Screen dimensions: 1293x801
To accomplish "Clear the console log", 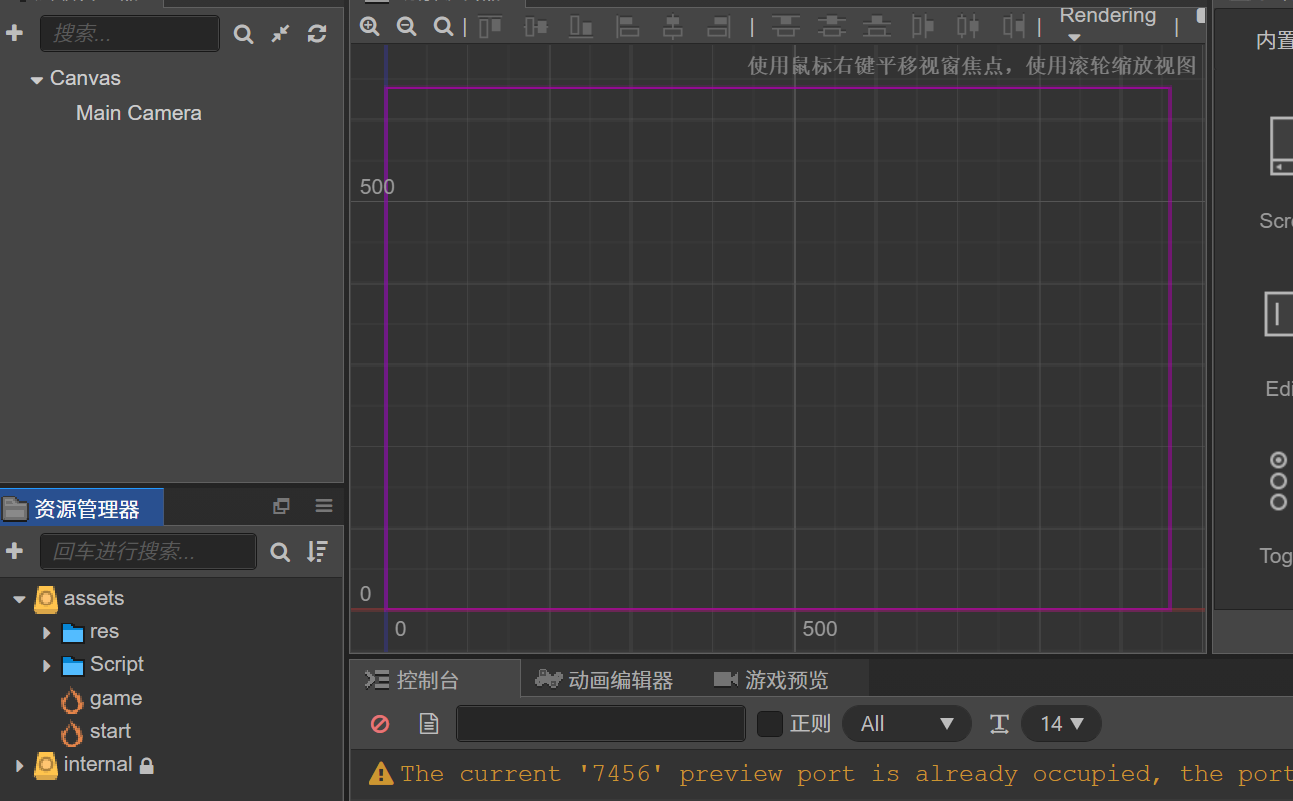I will coord(380,723).
